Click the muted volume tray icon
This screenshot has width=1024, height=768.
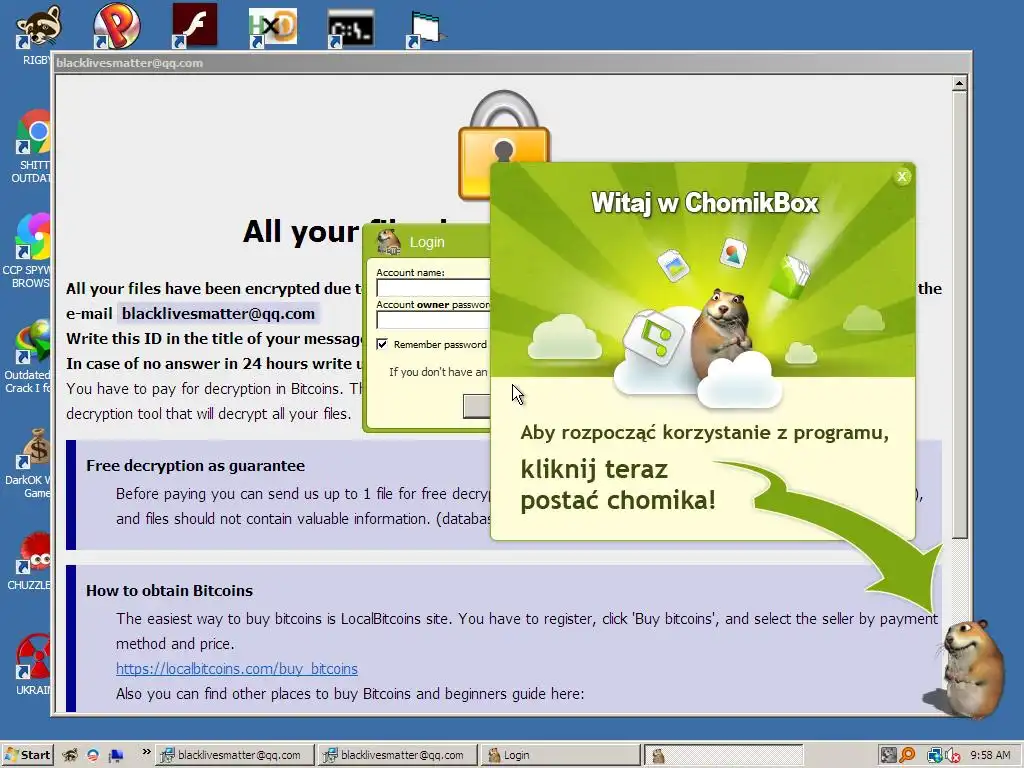coord(952,756)
